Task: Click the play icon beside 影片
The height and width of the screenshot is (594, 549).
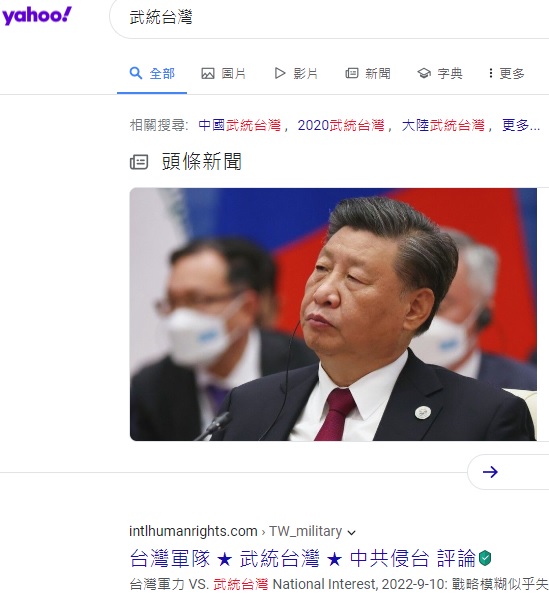Action: [280, 73]
